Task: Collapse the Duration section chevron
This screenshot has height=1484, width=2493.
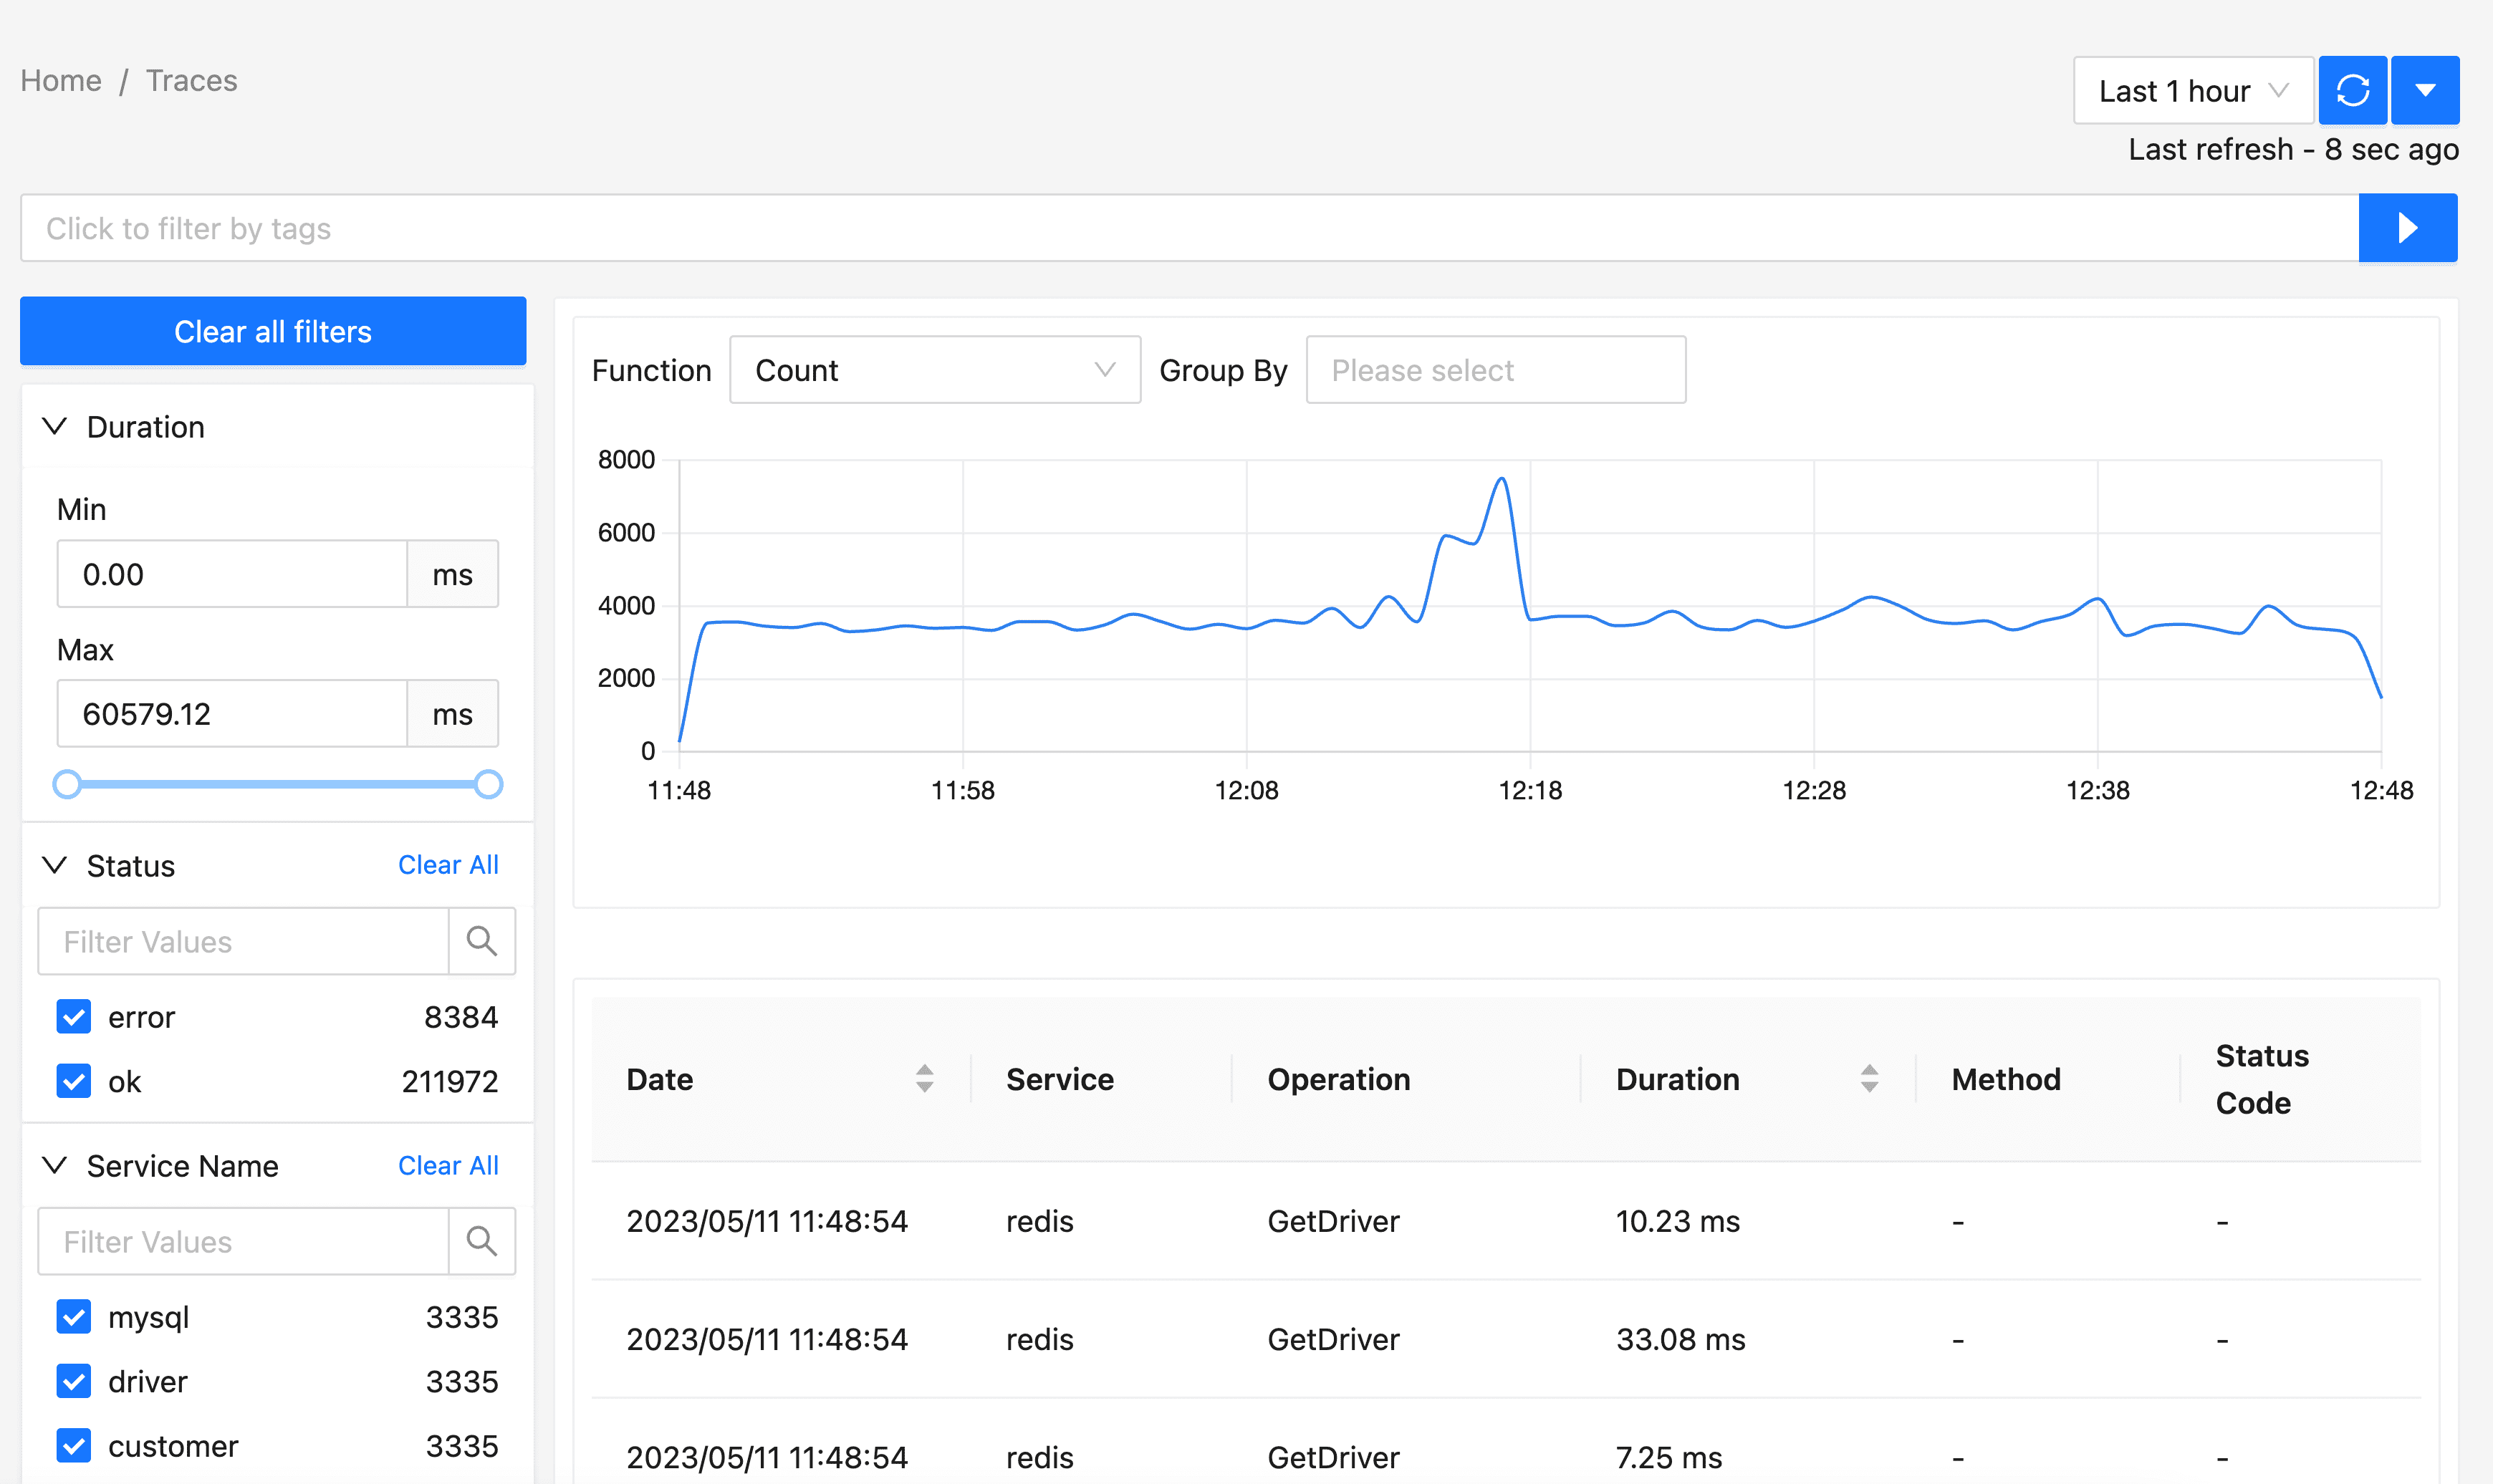Action: click(x=55, y=427)
